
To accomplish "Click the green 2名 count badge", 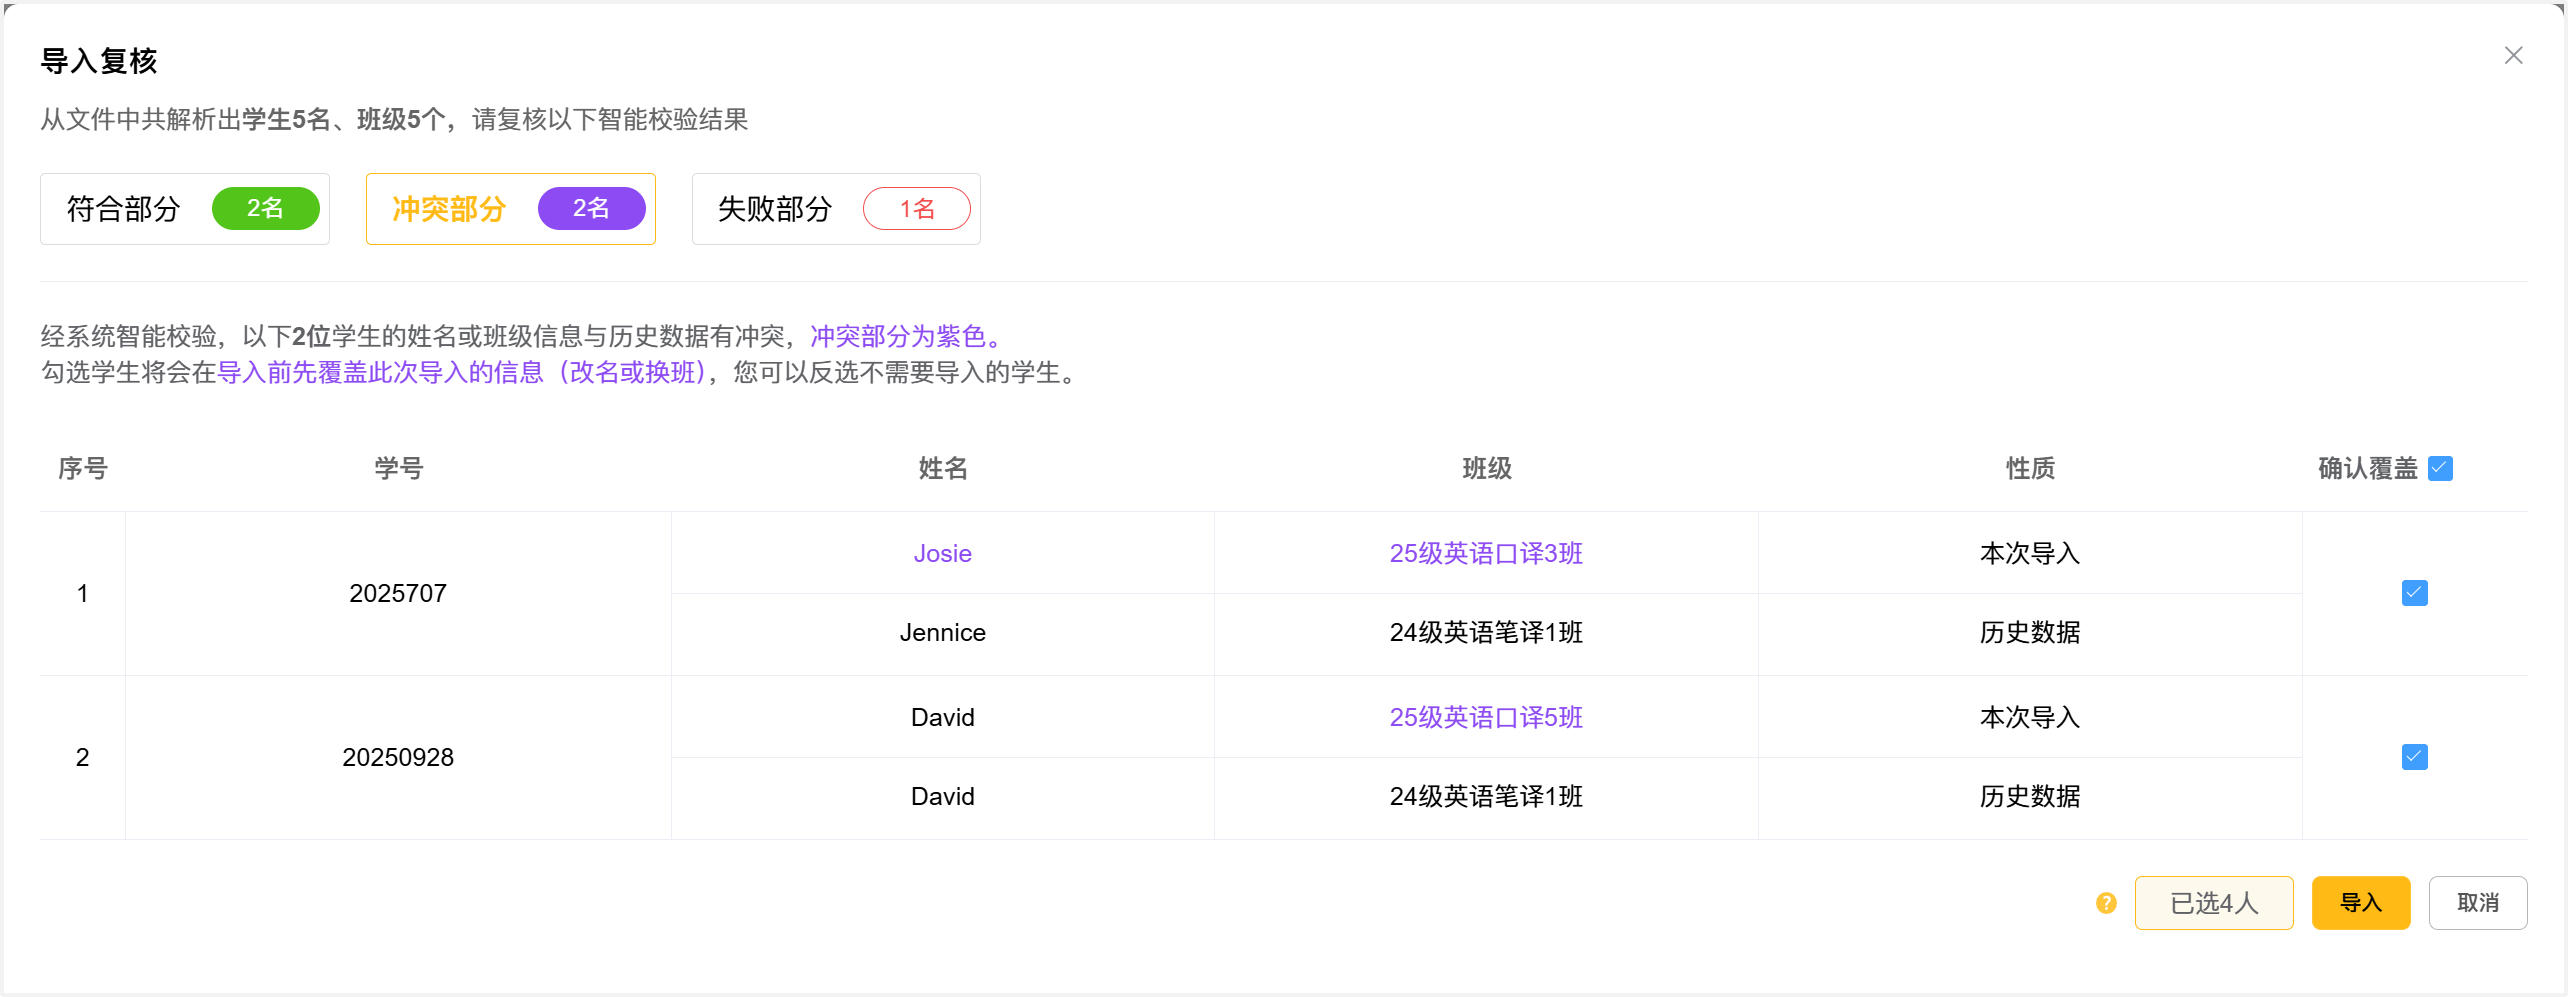I will (265, 209).
